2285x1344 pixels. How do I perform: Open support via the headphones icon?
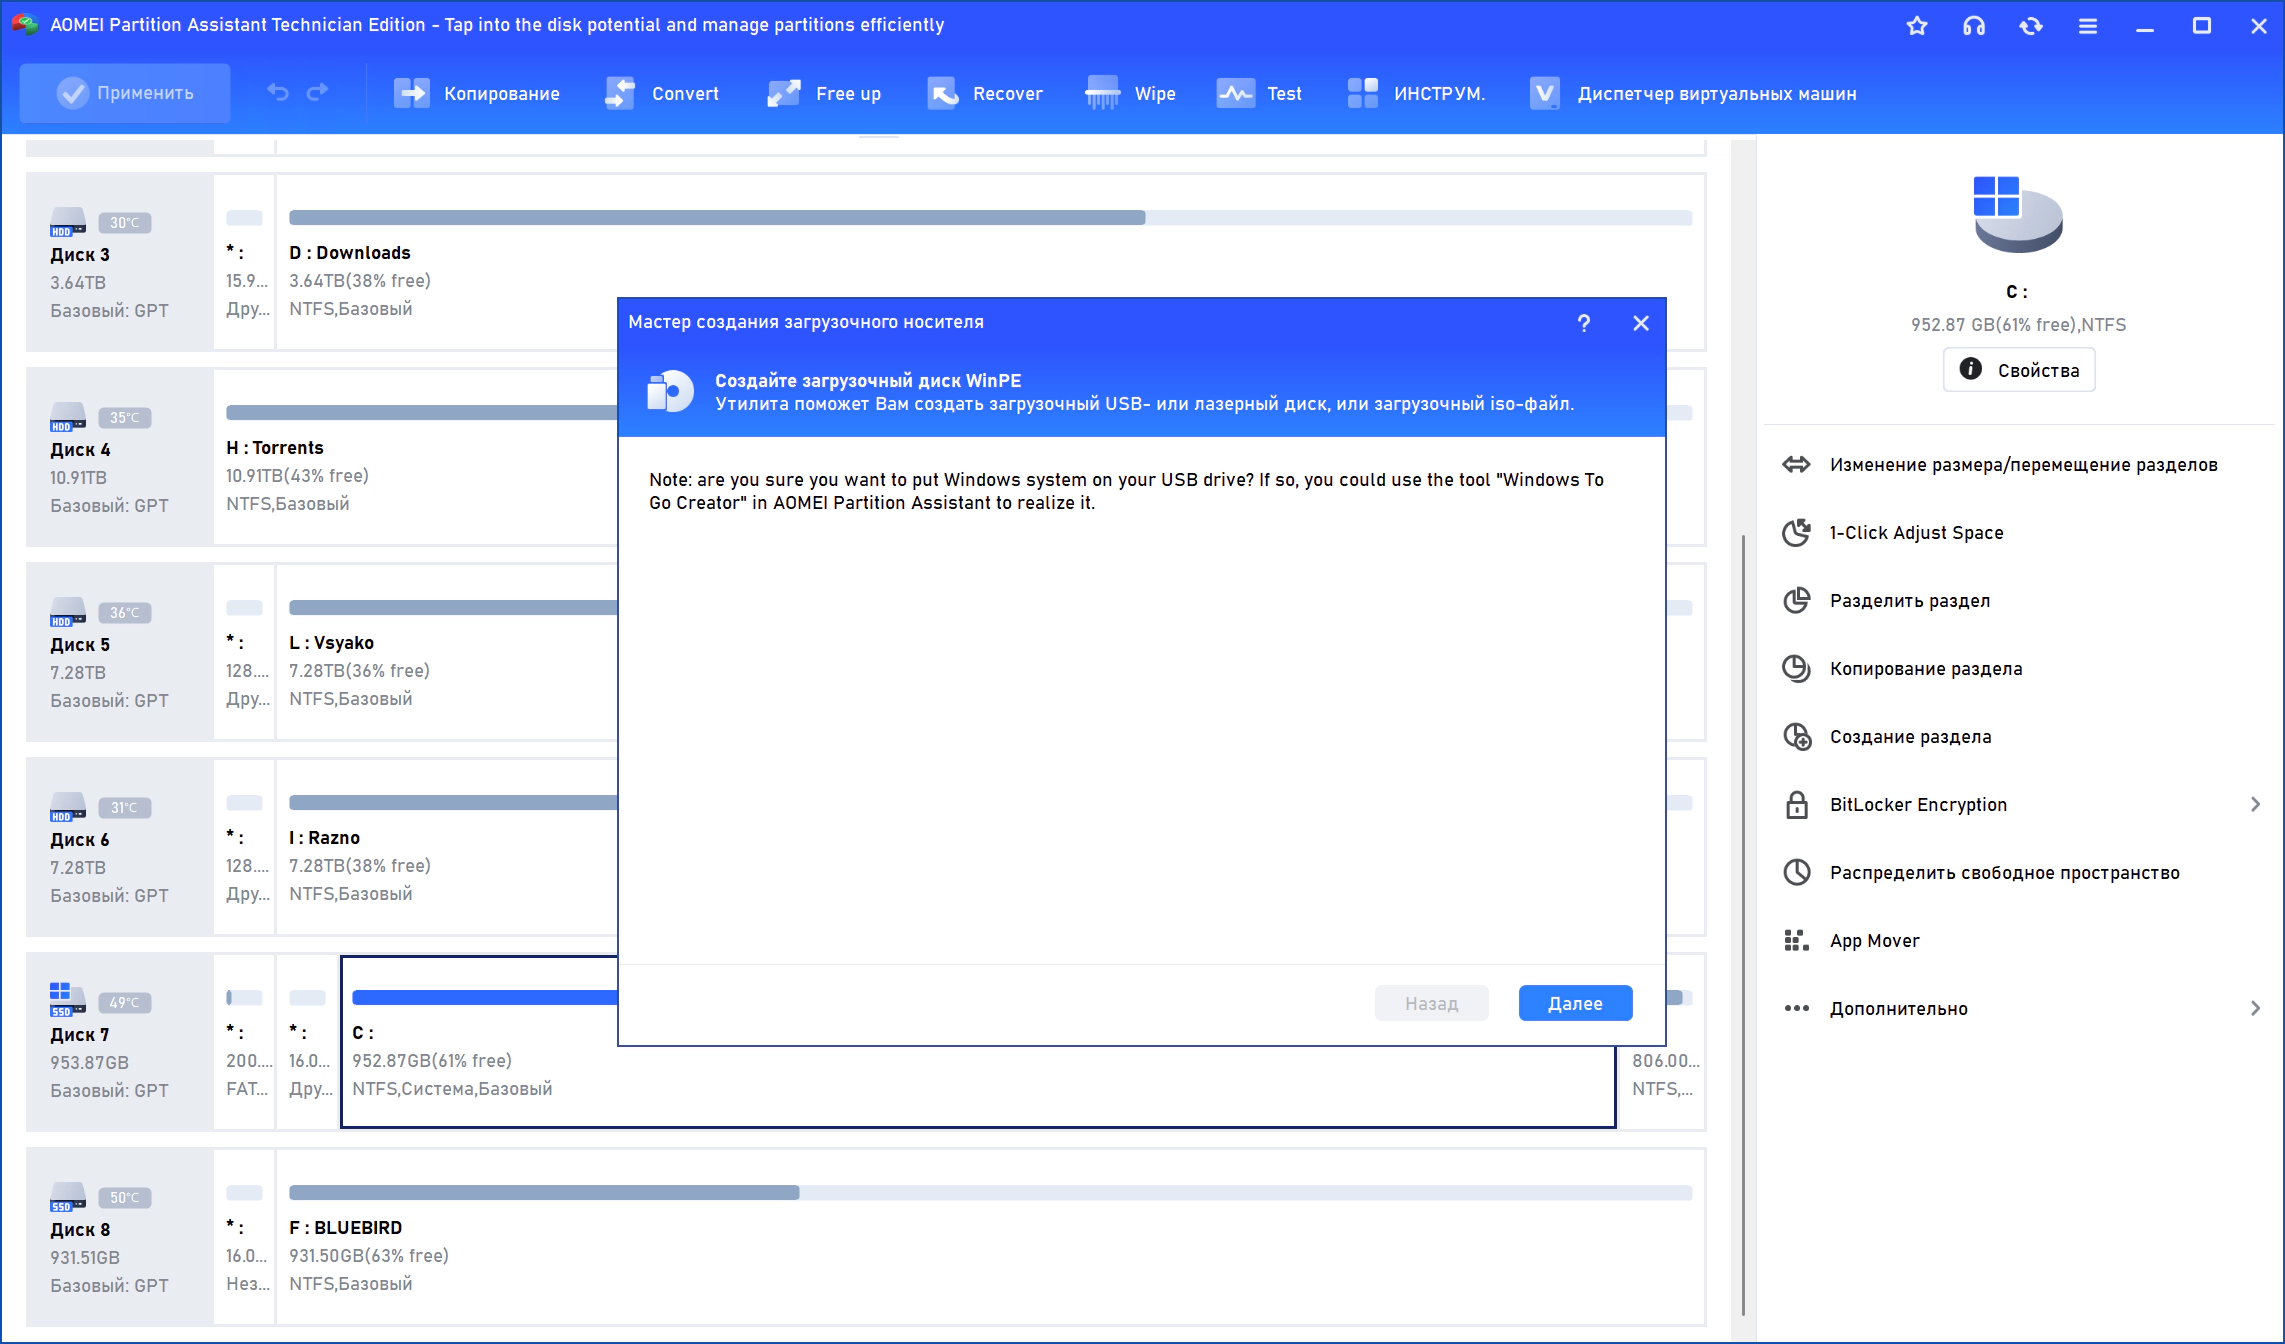[1974, 26]
